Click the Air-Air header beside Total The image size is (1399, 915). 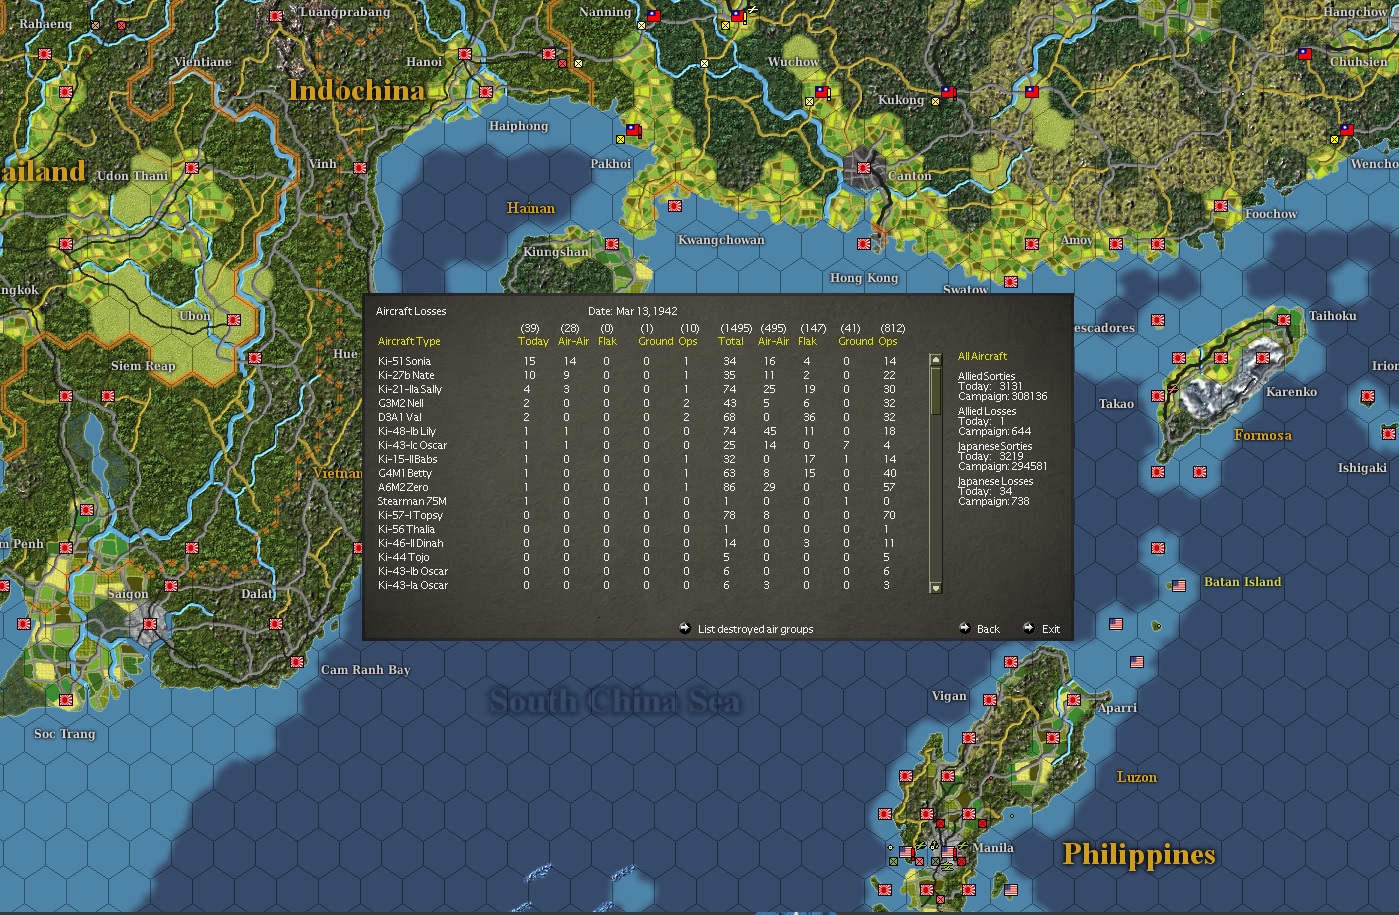pyautogui.click(x=773, y=341)
